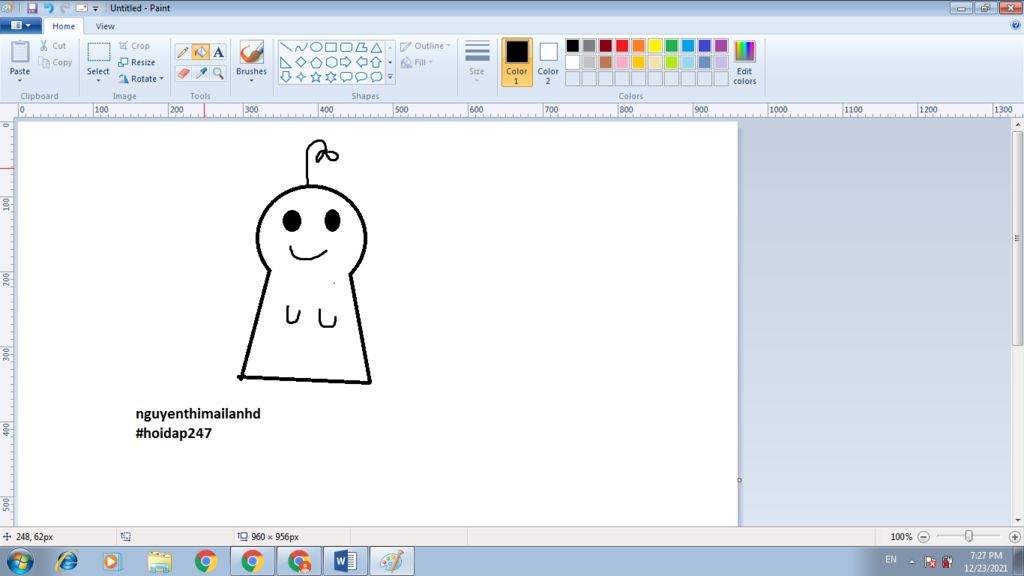Open the Windows Start menu

(20, 561)
